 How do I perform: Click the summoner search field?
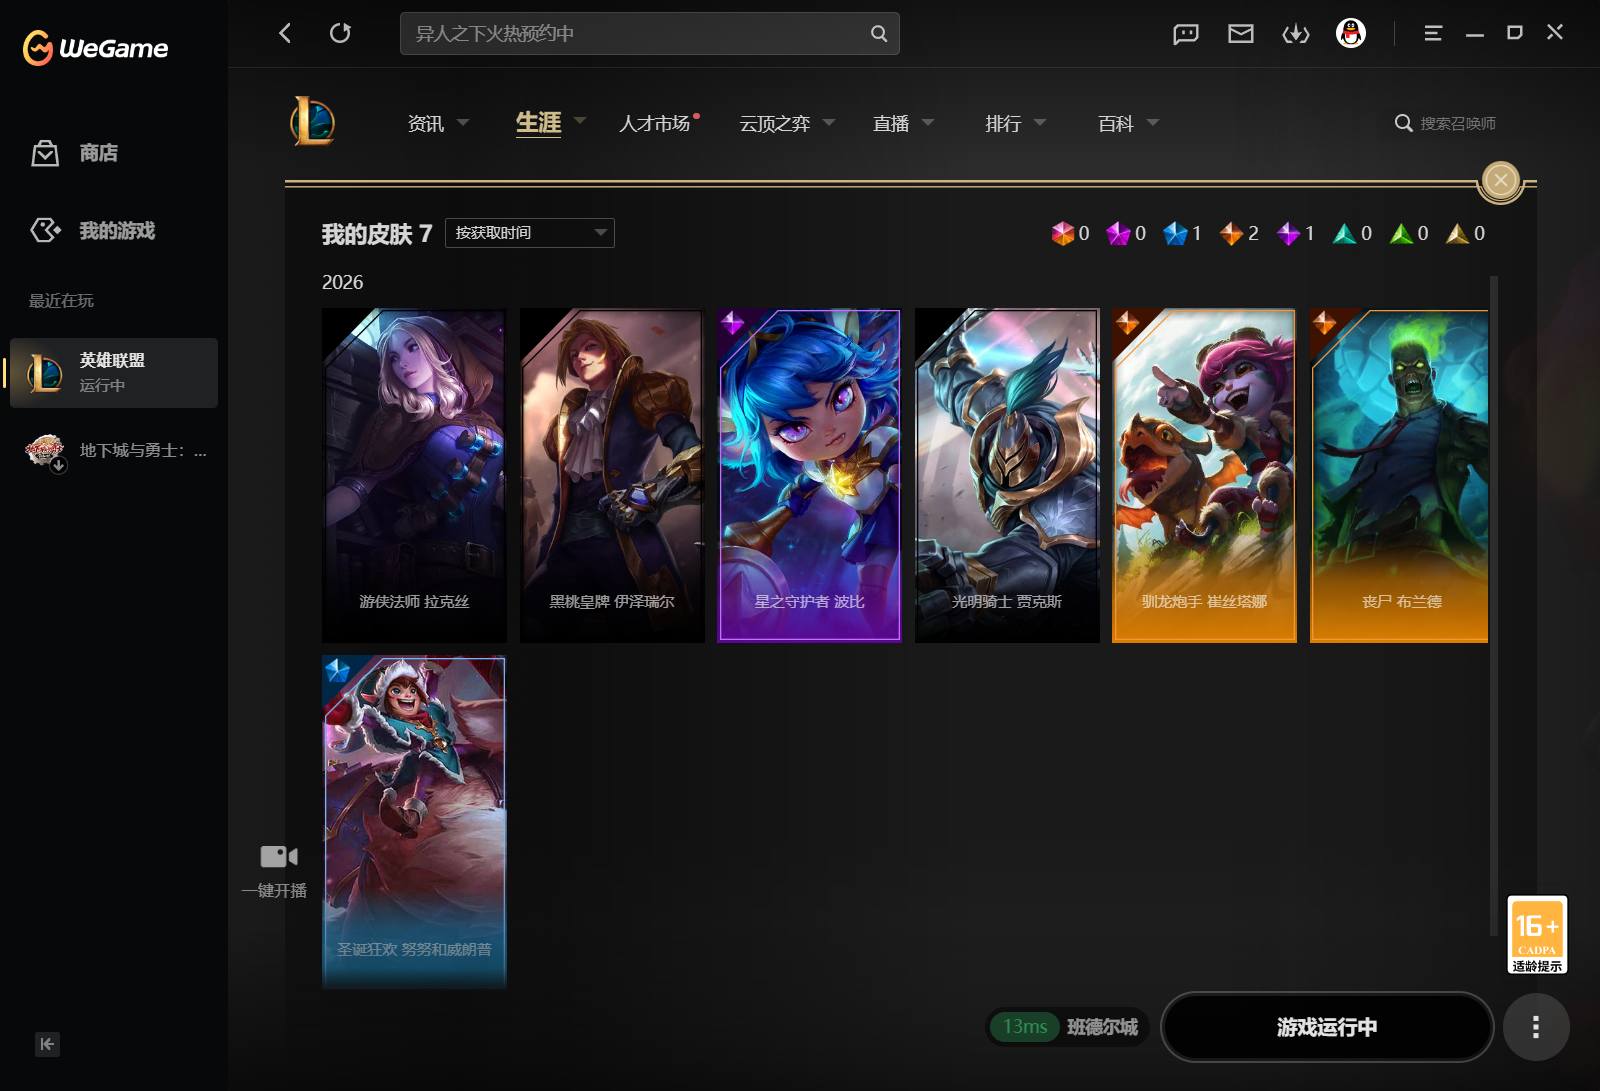tap(1446, 123)
